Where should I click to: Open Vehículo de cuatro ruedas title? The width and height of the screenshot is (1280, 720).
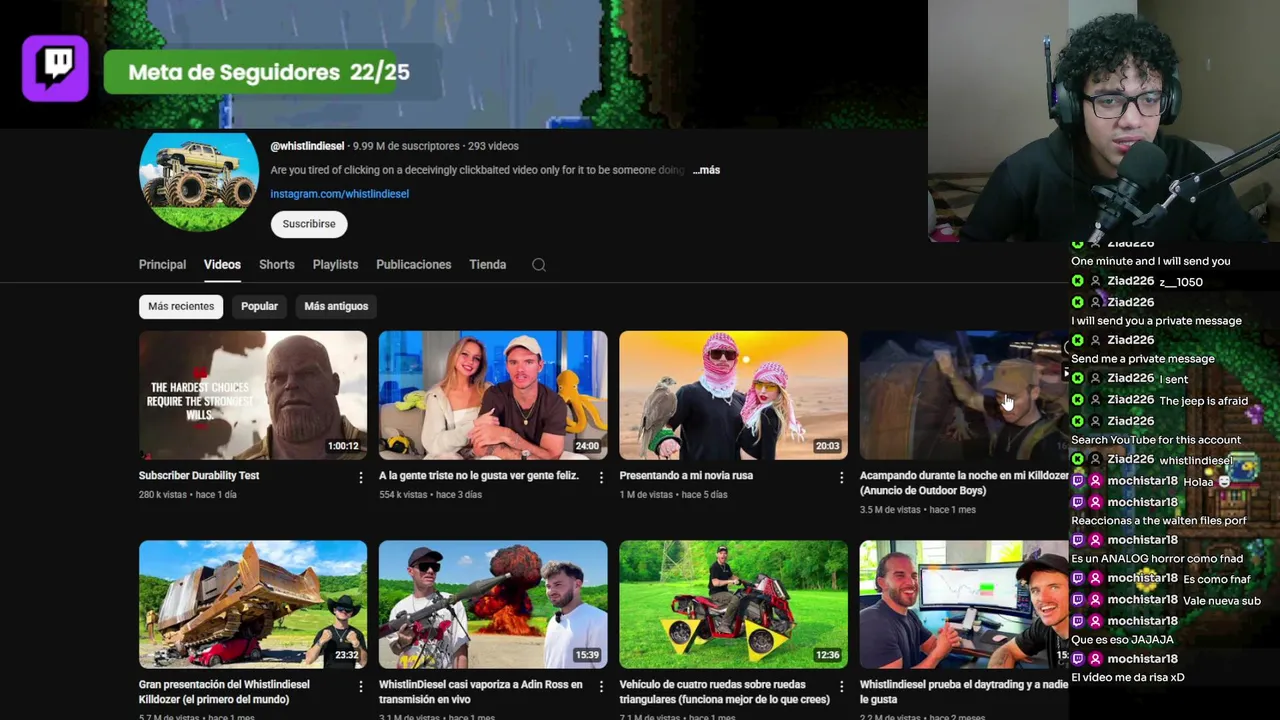(x=724, y=692)
